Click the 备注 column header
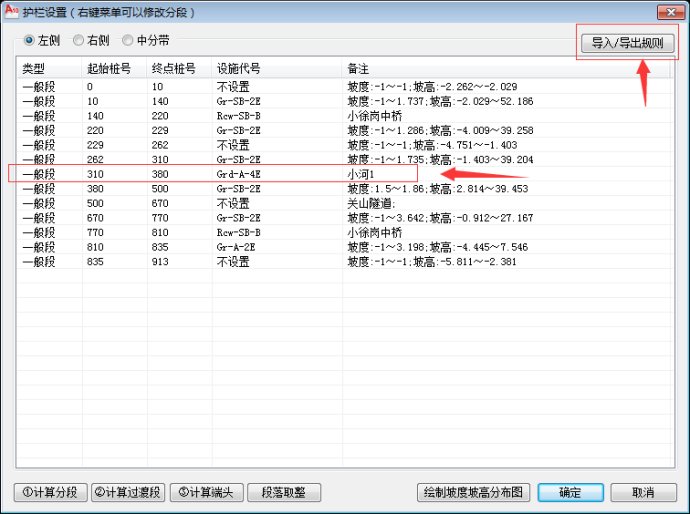690x514 pixels. (x=358, y=69)
